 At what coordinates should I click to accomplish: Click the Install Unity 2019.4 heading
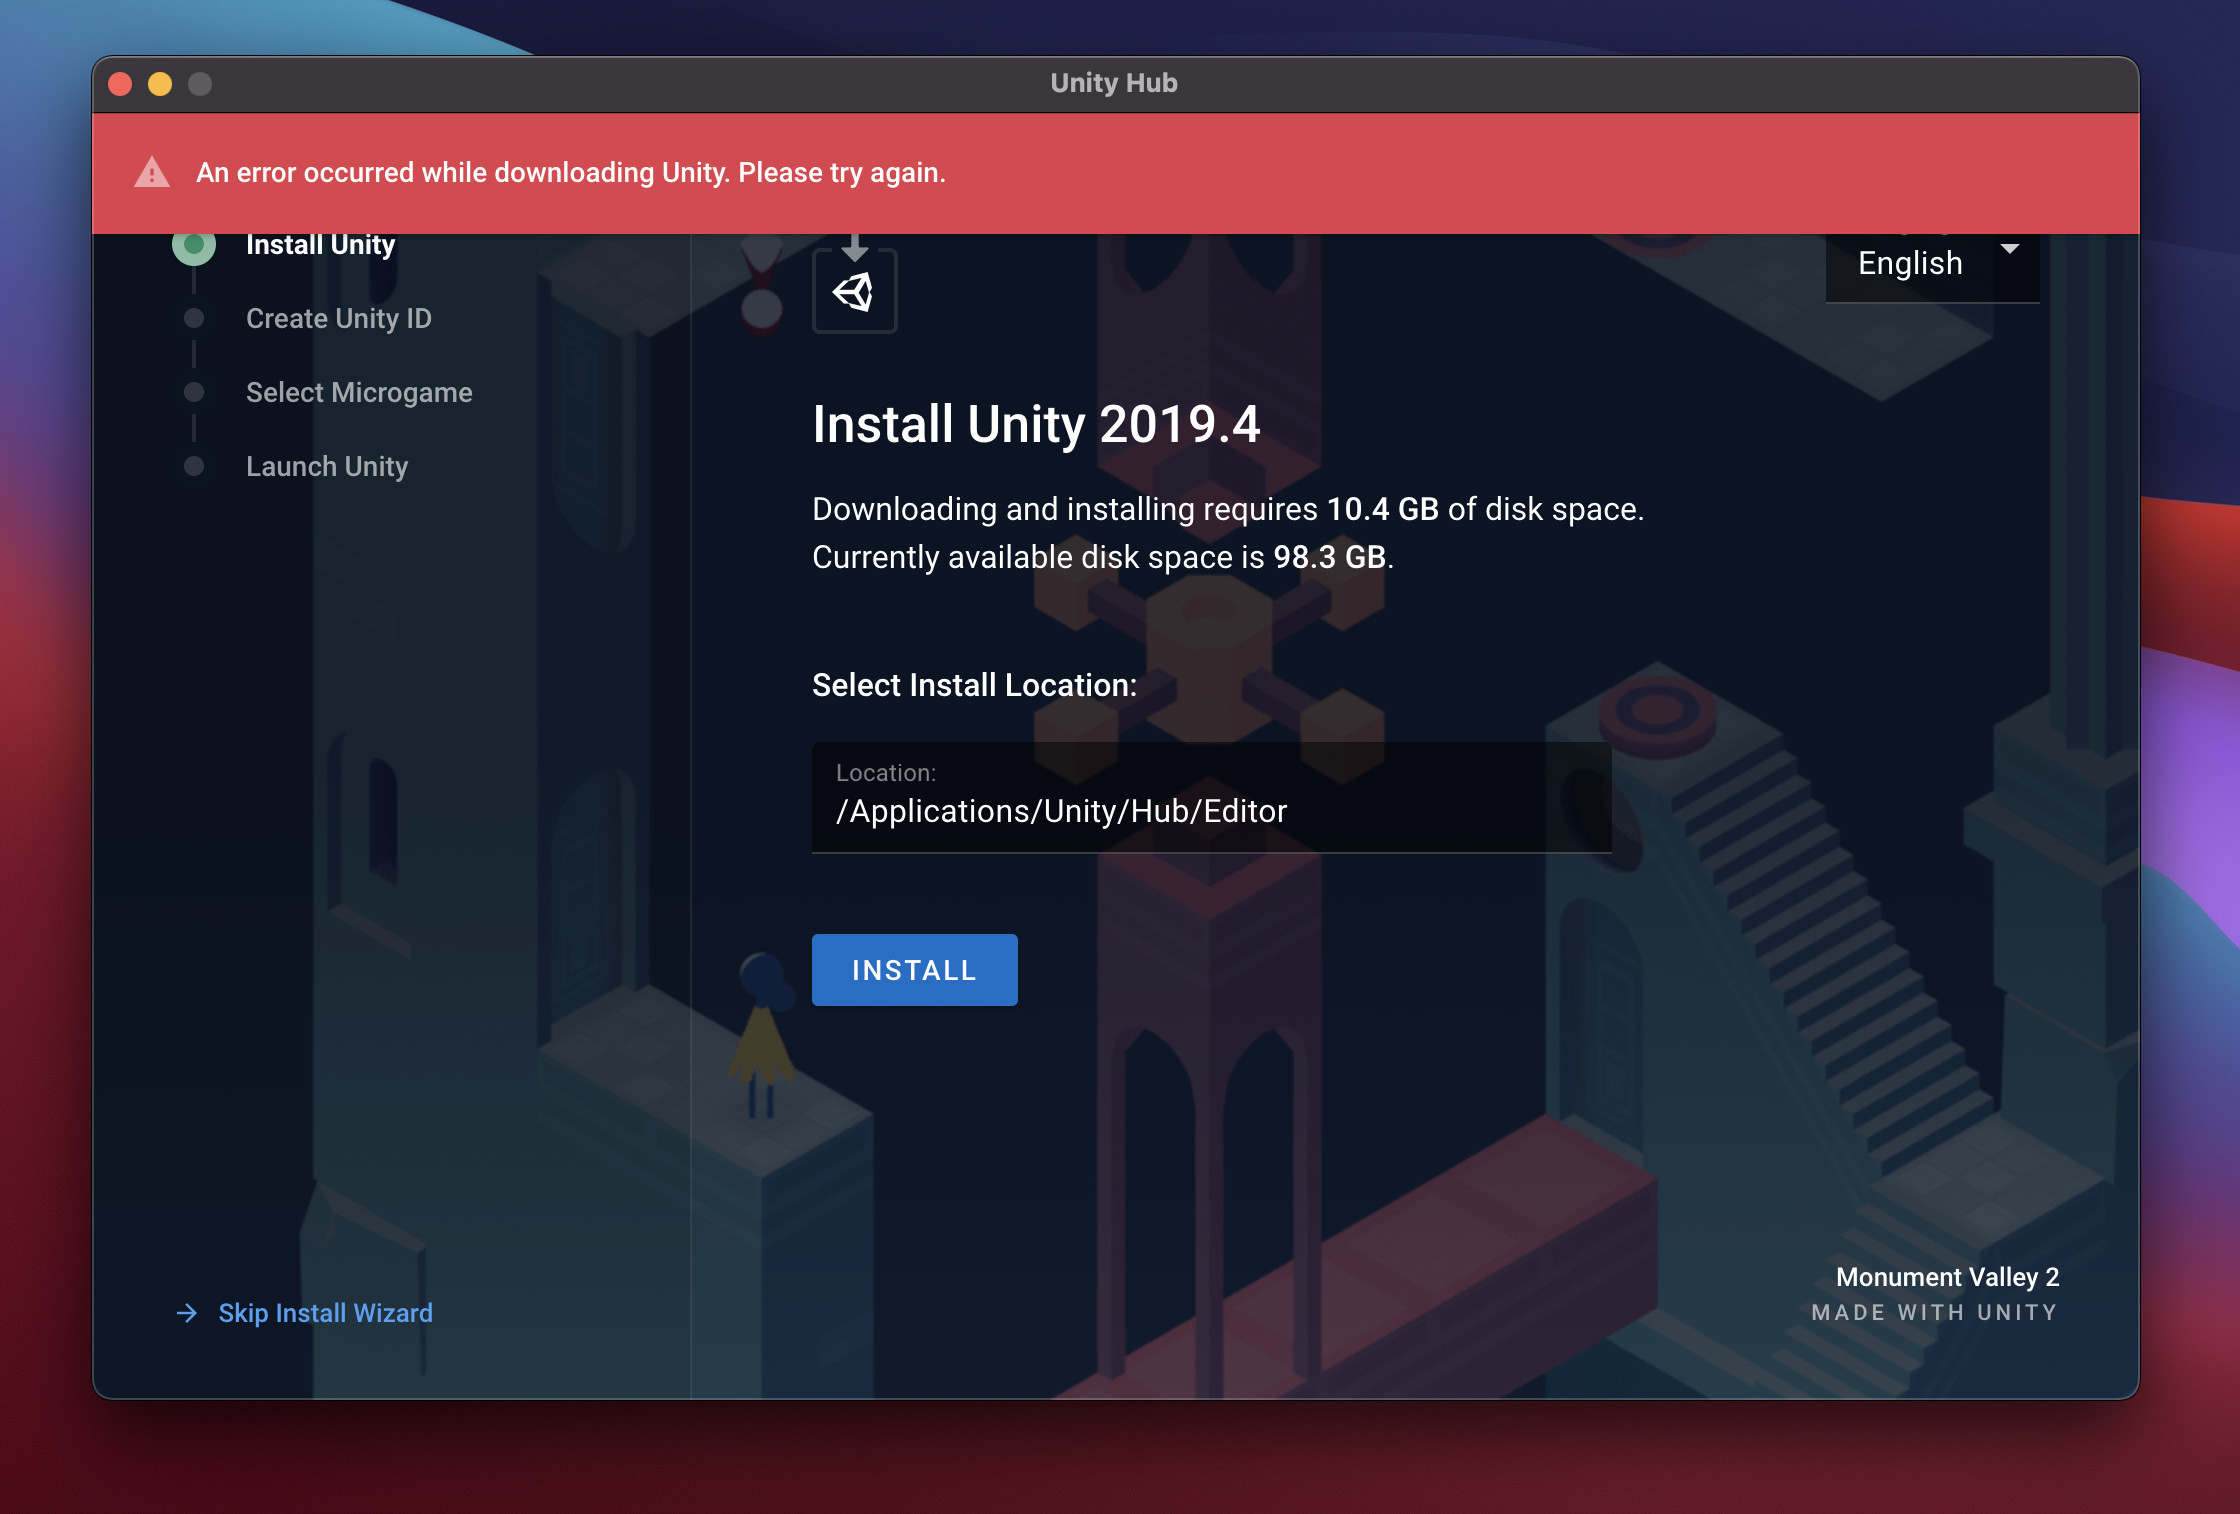pos(1036,424)
